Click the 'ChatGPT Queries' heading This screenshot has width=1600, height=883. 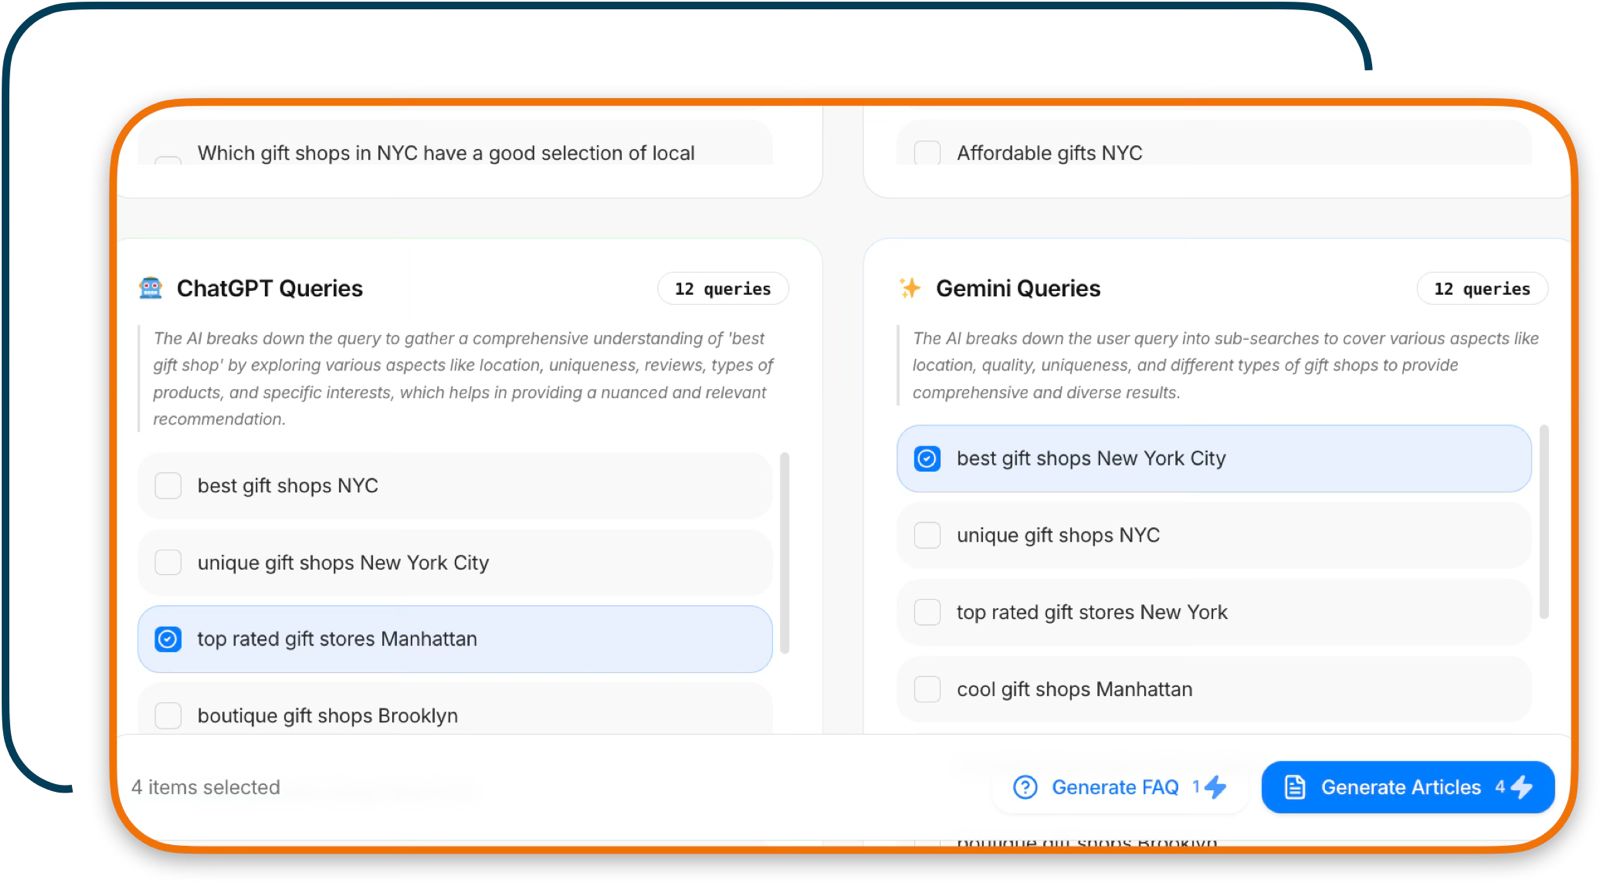pyautogui.click(x=270, y=289)
